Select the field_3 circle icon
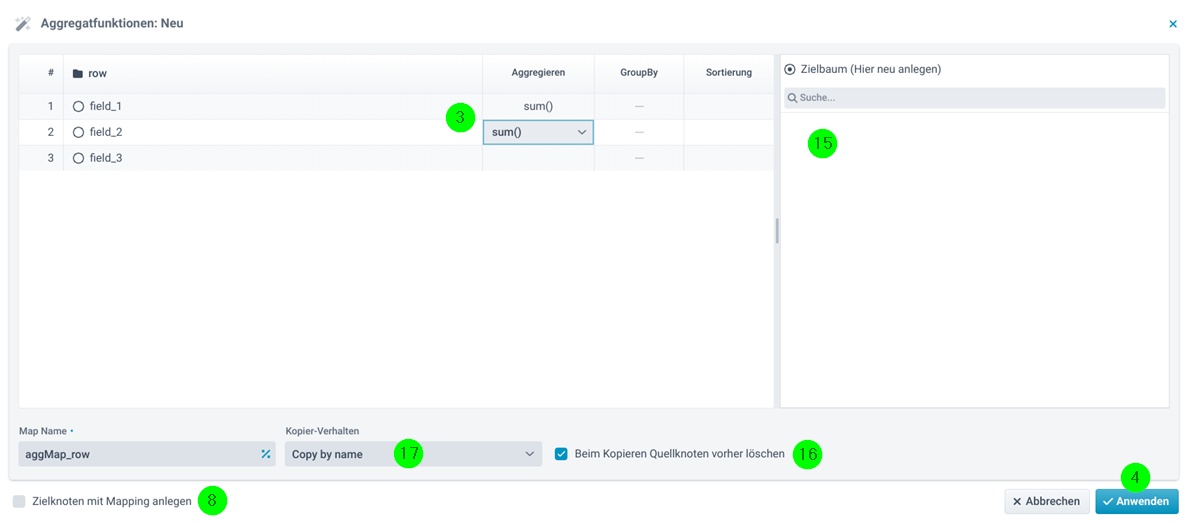Viewport: 1187px width, 523px height. (x=78, y=158)
